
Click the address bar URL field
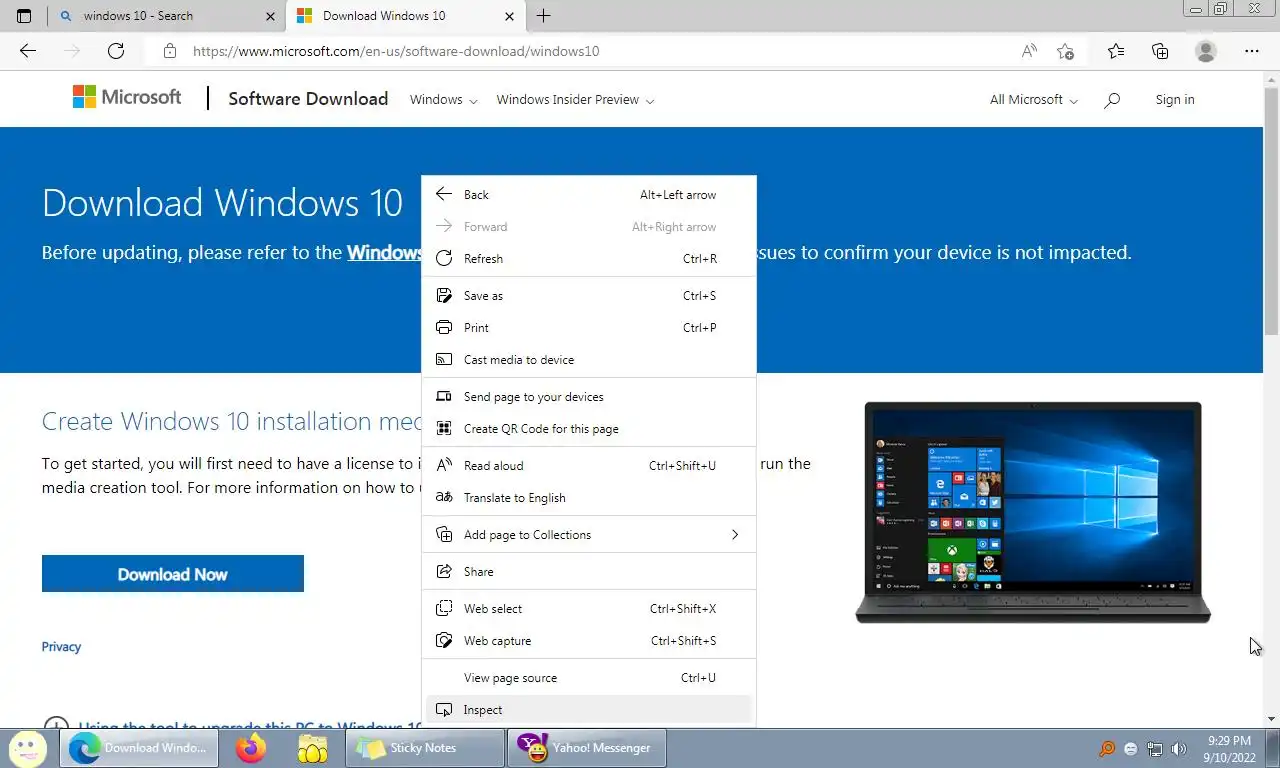tap(600, 51)
